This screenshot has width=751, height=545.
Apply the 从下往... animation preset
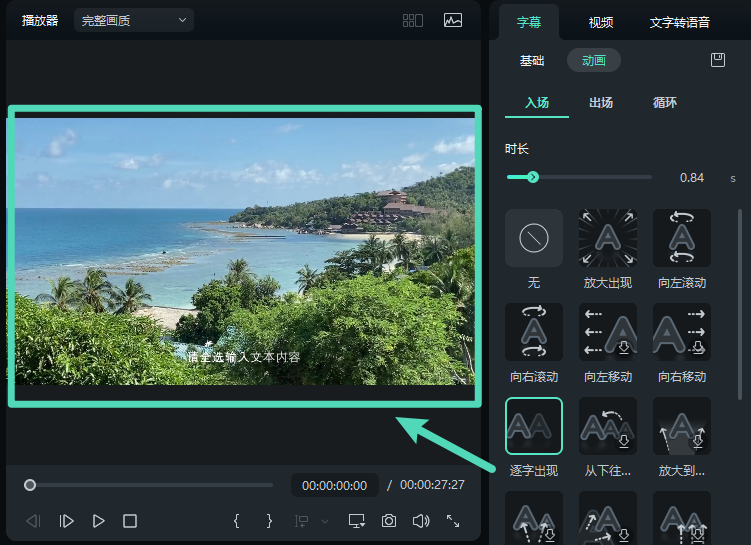click(608, 426)
